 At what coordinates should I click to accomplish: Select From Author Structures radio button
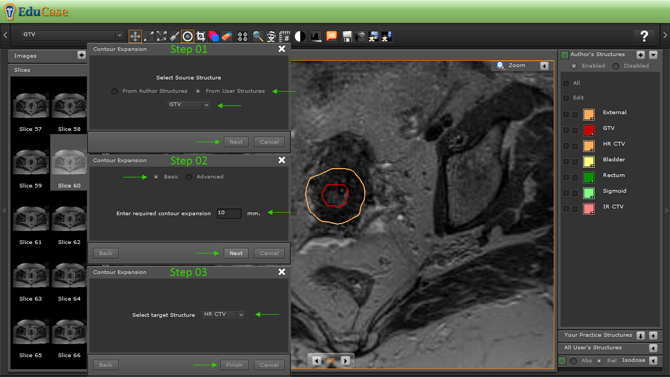(x=115, y=91)
